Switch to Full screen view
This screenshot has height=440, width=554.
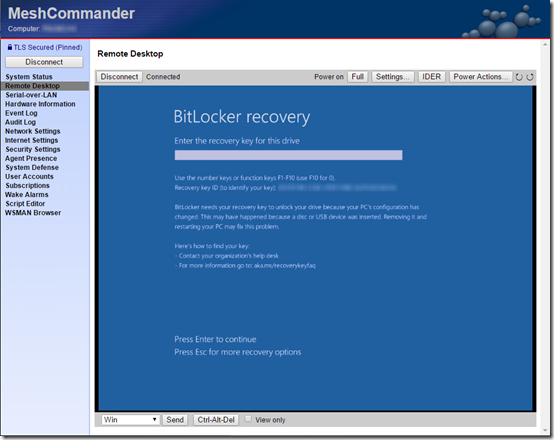pyautogui.click(x=358, y=77)
